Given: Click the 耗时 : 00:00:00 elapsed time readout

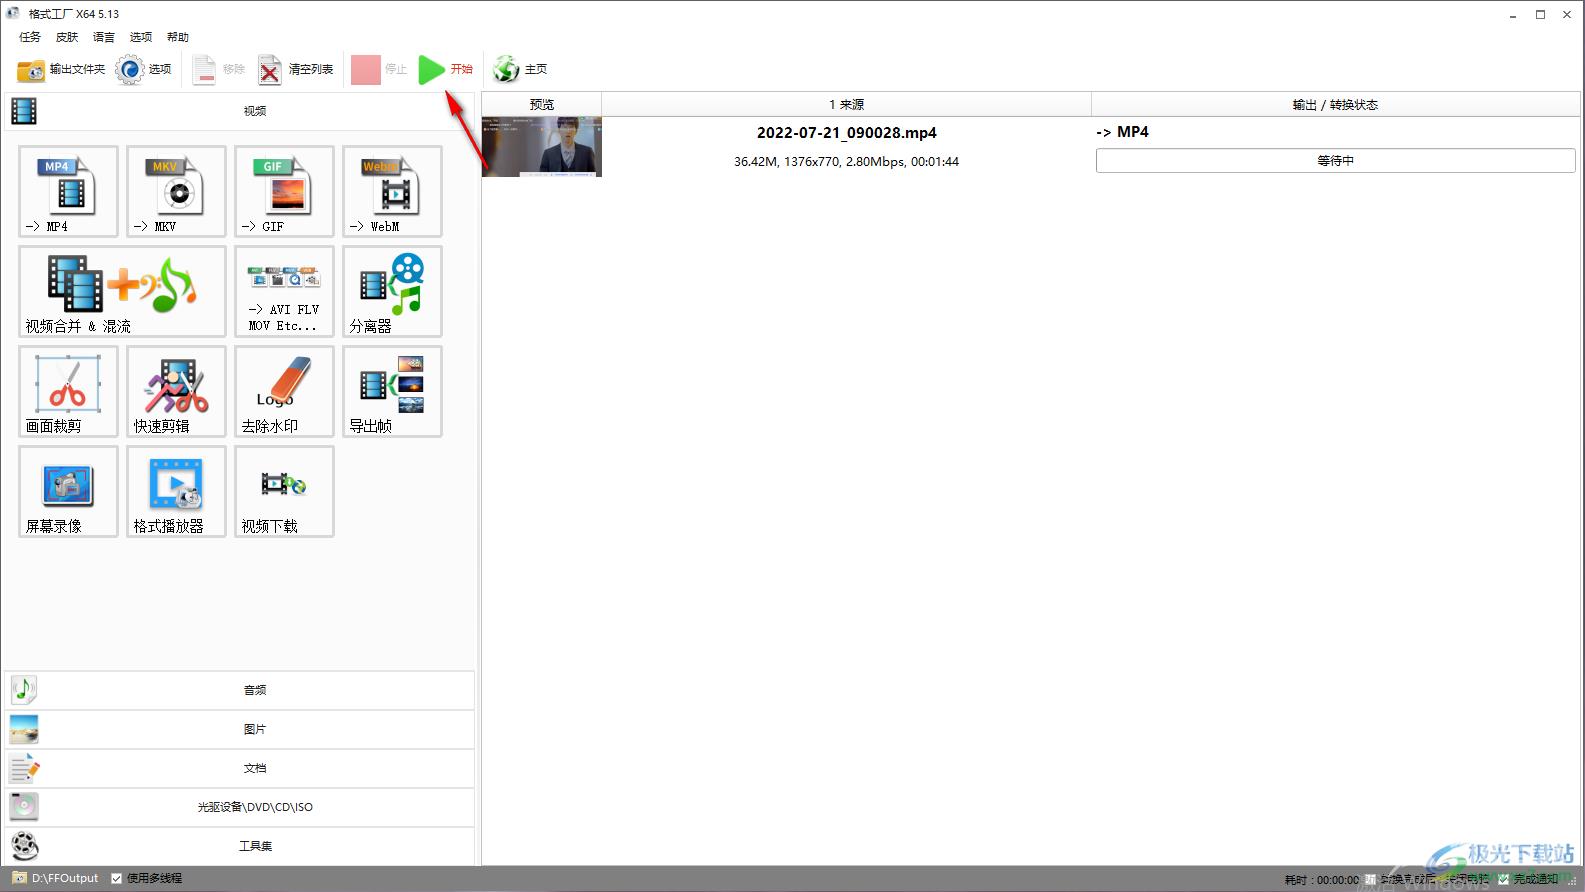Looking at the screenshot, I should (x=1321, y=880).
